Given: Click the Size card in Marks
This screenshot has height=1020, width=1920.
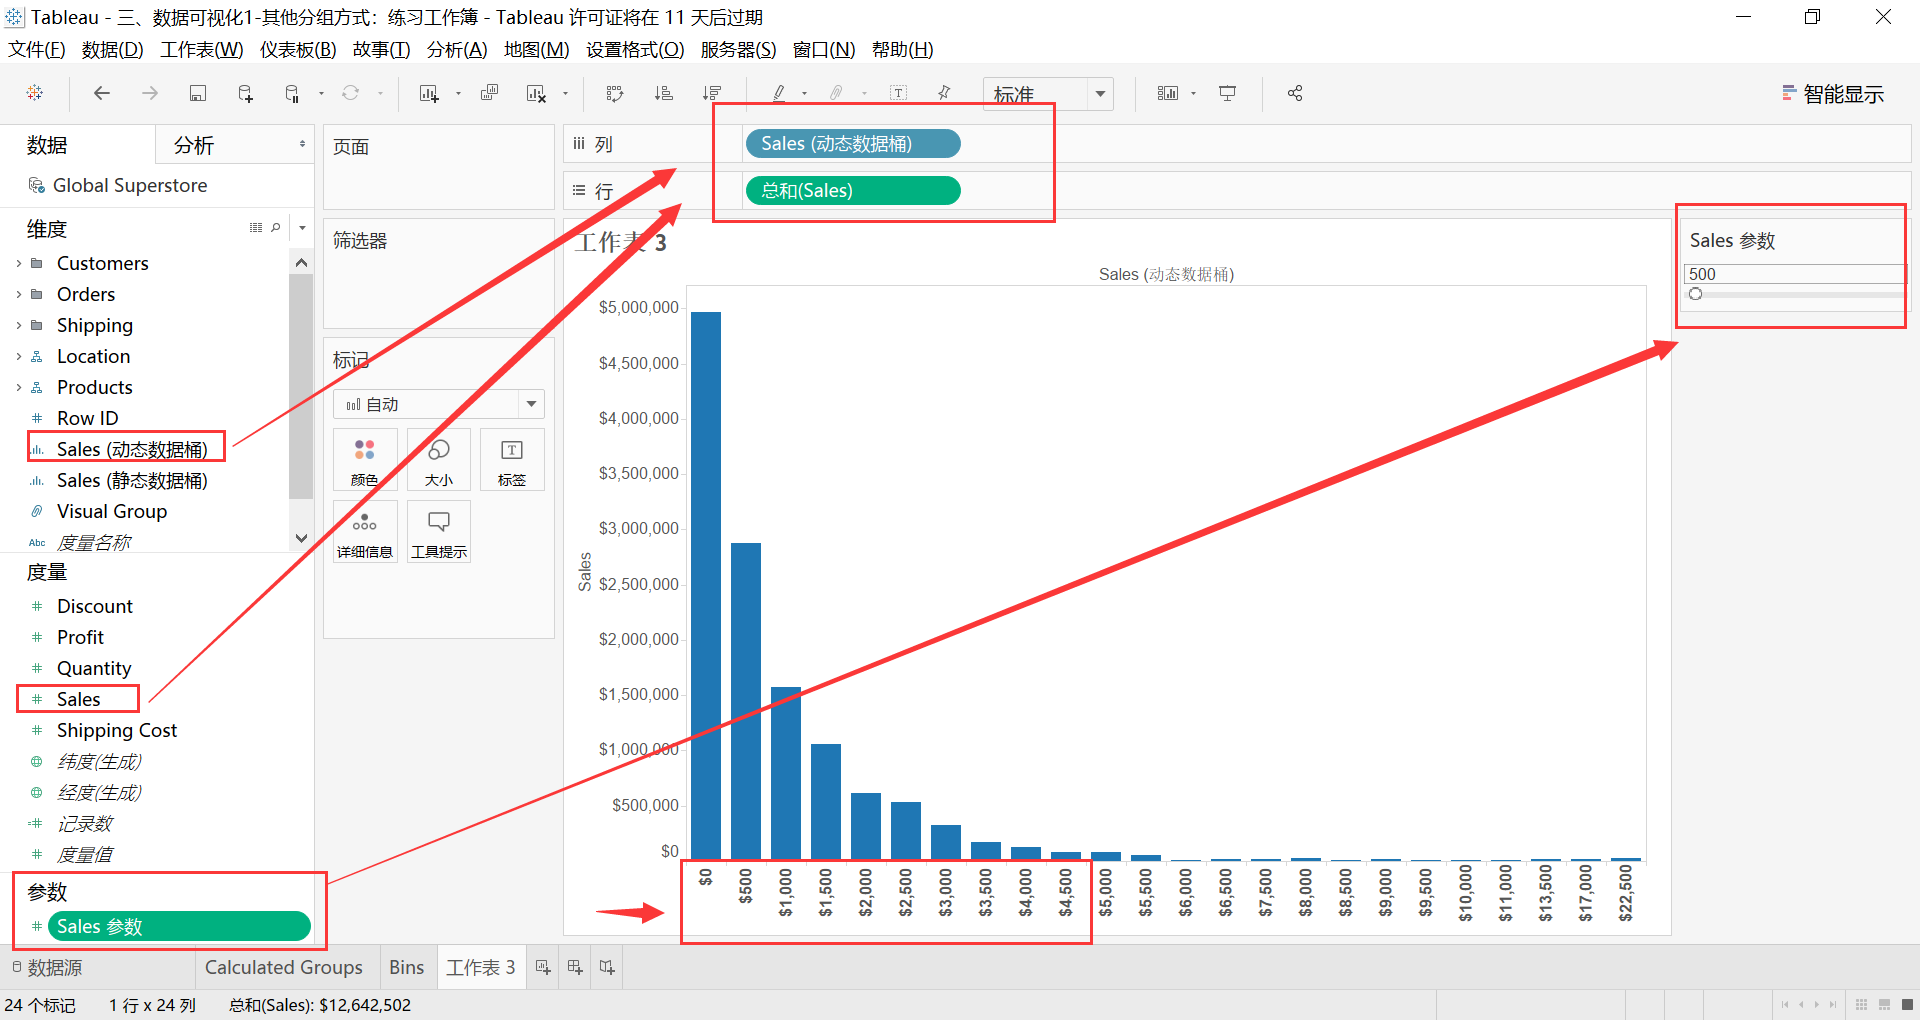Looking at the screenshot, I should click(439, 460).
